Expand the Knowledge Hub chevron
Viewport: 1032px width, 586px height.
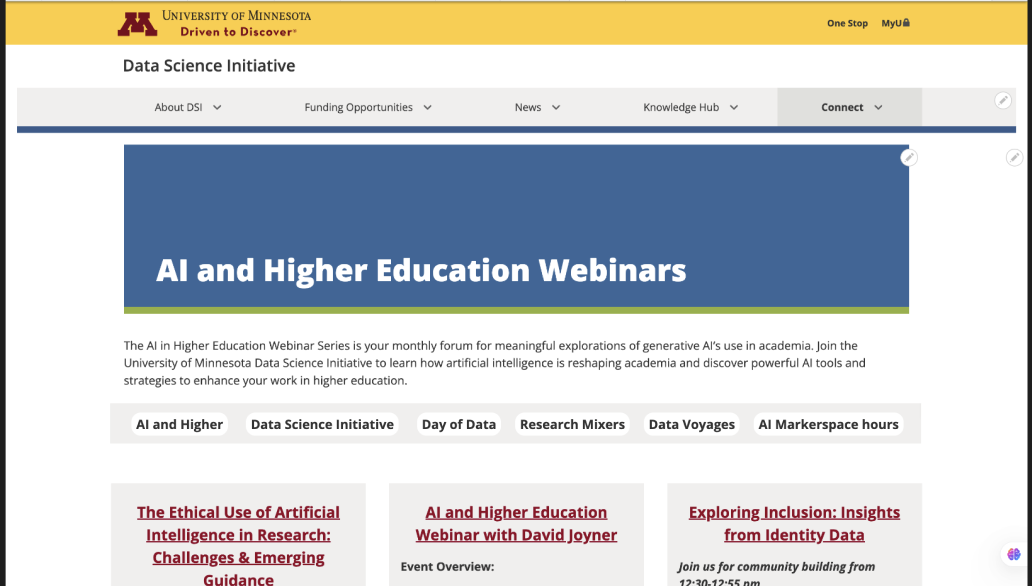733,107
